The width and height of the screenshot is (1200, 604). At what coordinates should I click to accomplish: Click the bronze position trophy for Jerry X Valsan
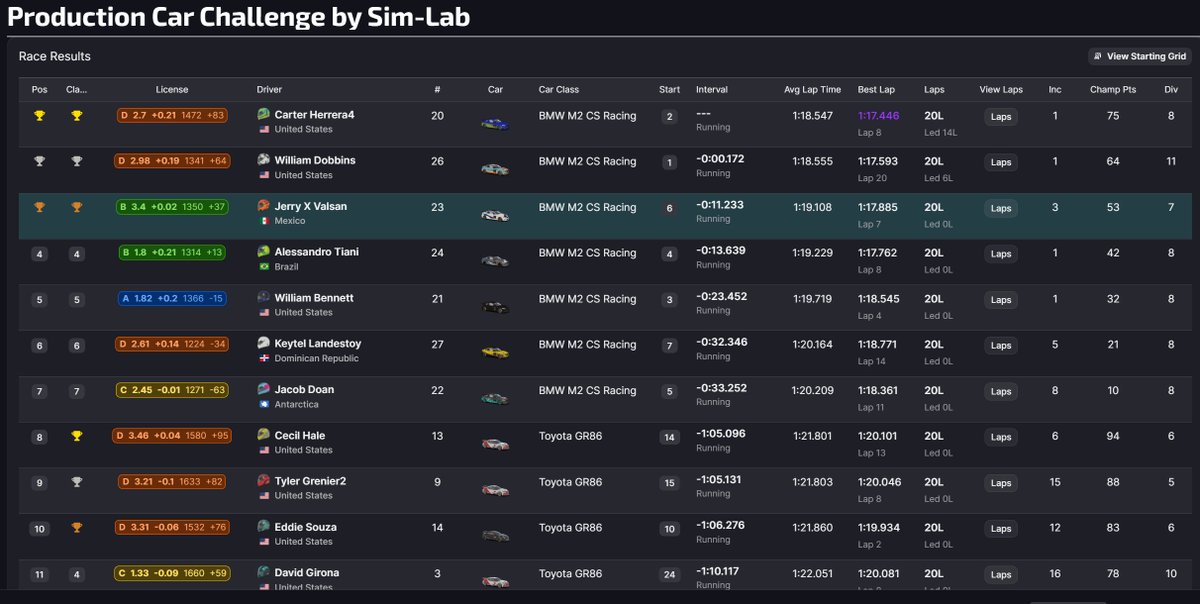[x=39, y=208]
